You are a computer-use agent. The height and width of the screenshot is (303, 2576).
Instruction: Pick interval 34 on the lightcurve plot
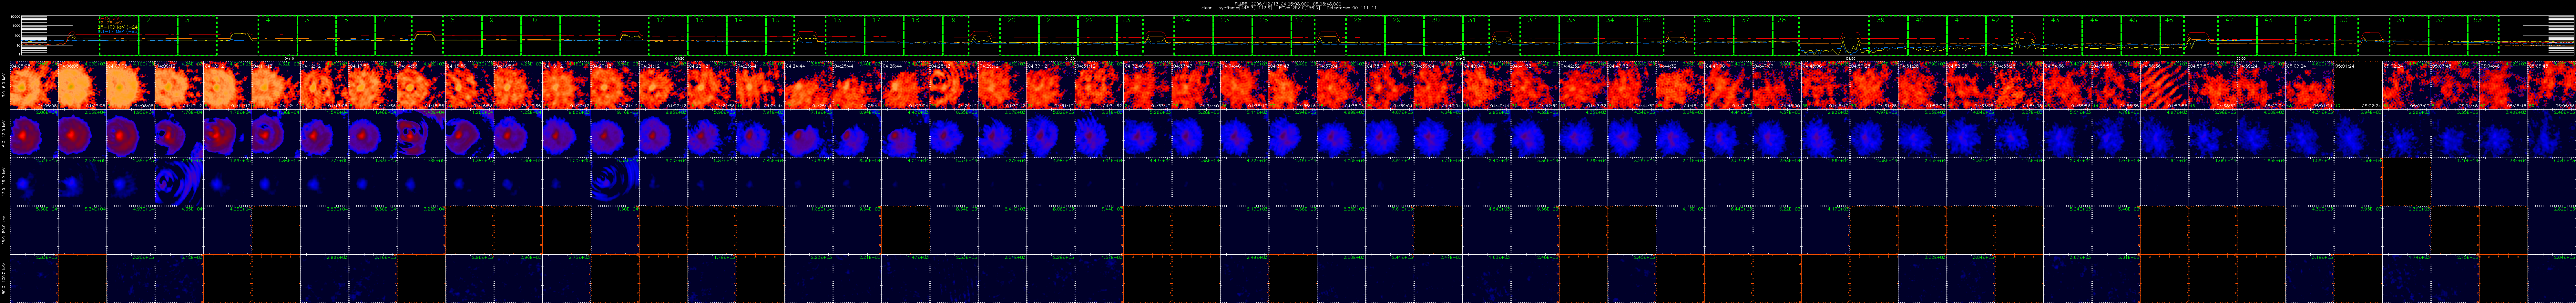coord(1618,35)
